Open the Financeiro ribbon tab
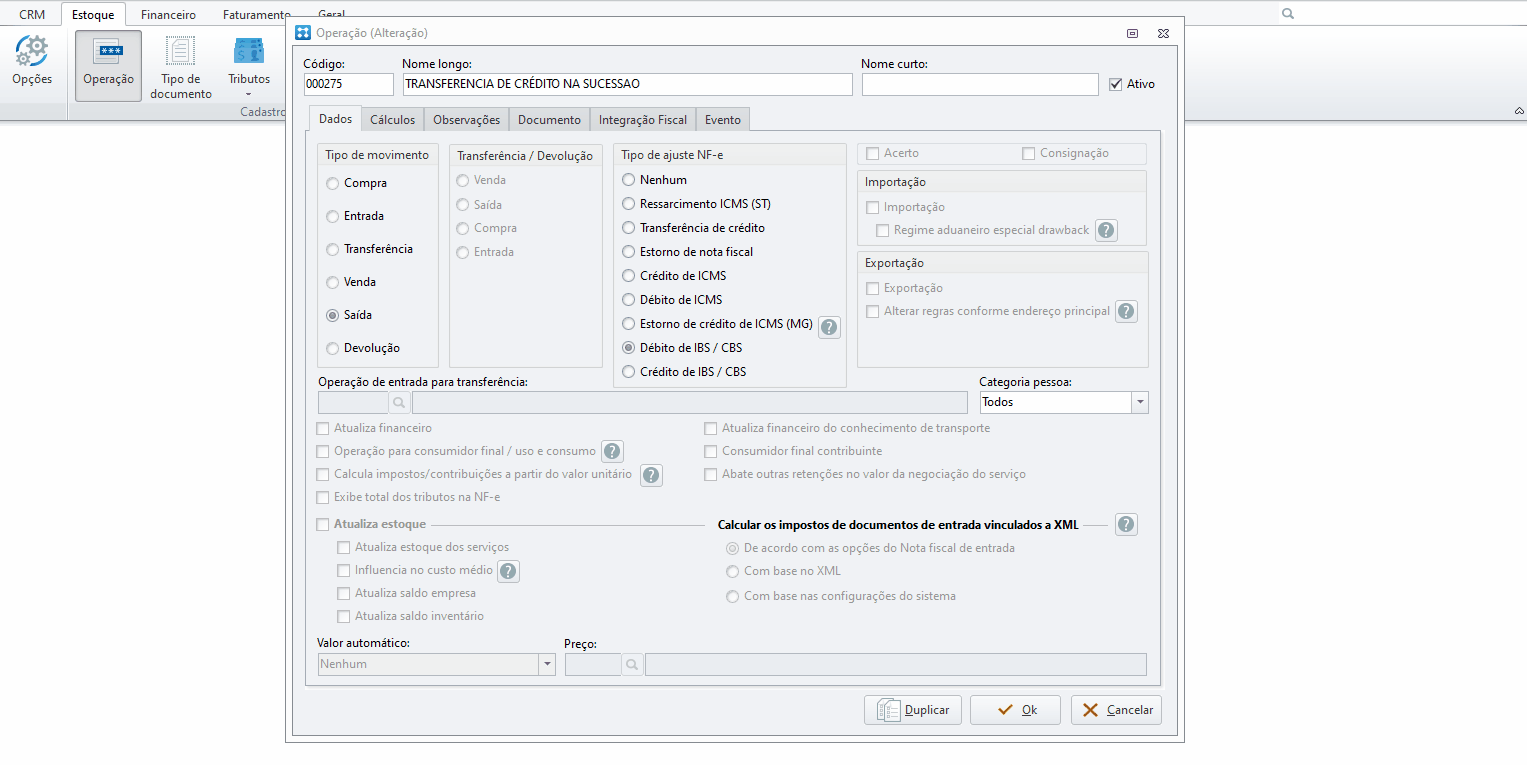Screen dimensions: 1527x765 pos(168,15)
